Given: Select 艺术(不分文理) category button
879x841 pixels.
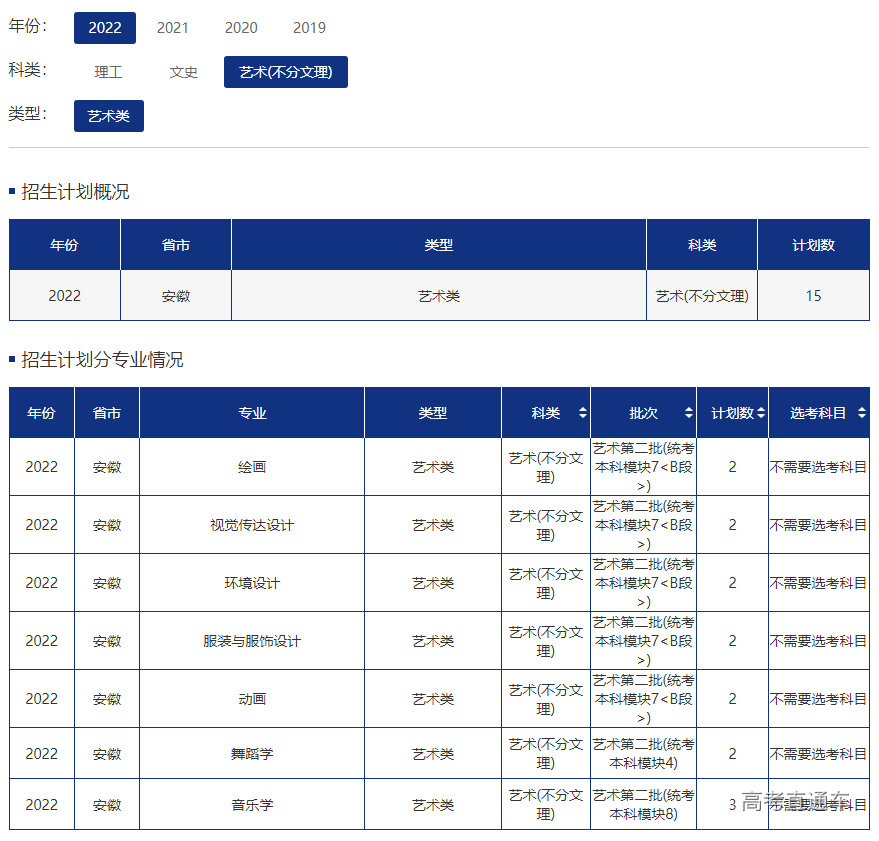Looking at the screenshot, I should 285,72.
